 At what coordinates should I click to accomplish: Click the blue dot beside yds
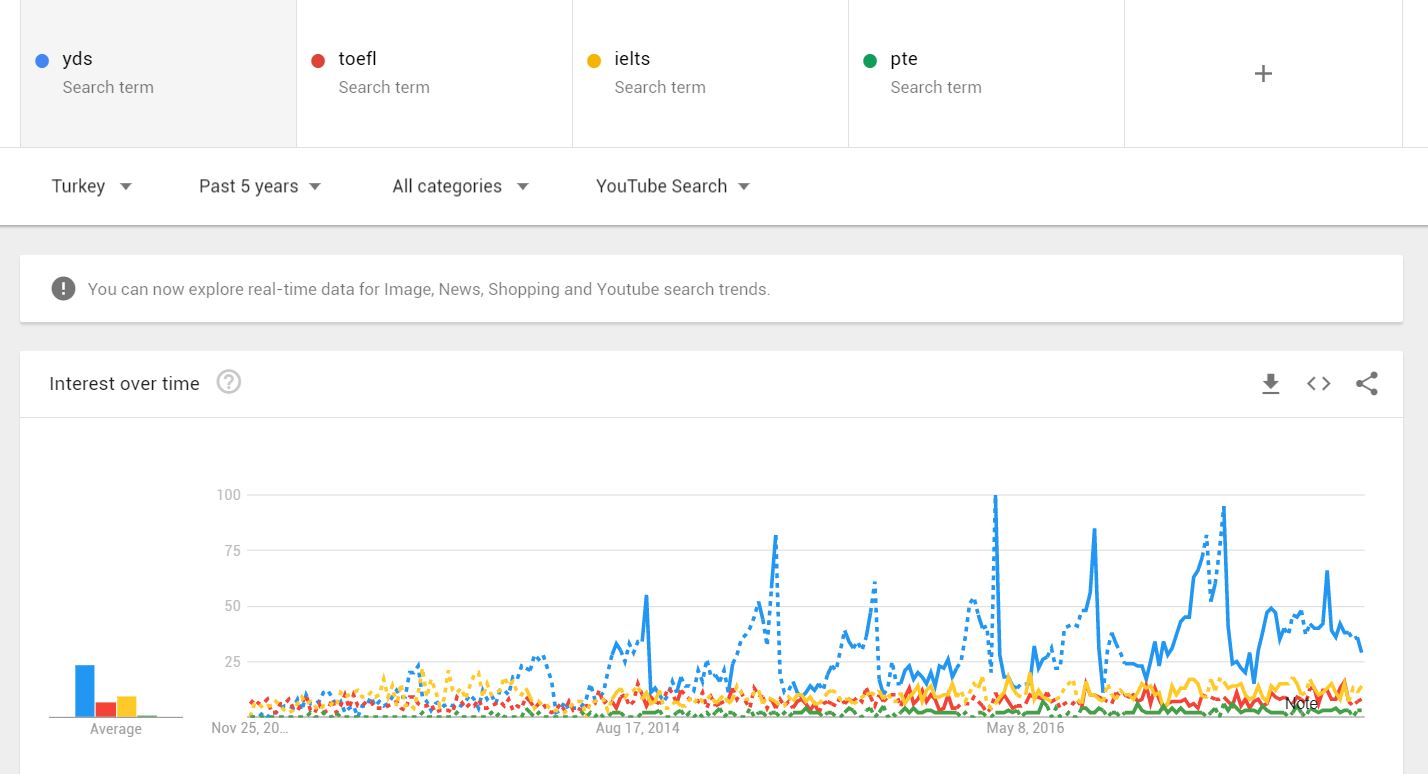point(42,61)
